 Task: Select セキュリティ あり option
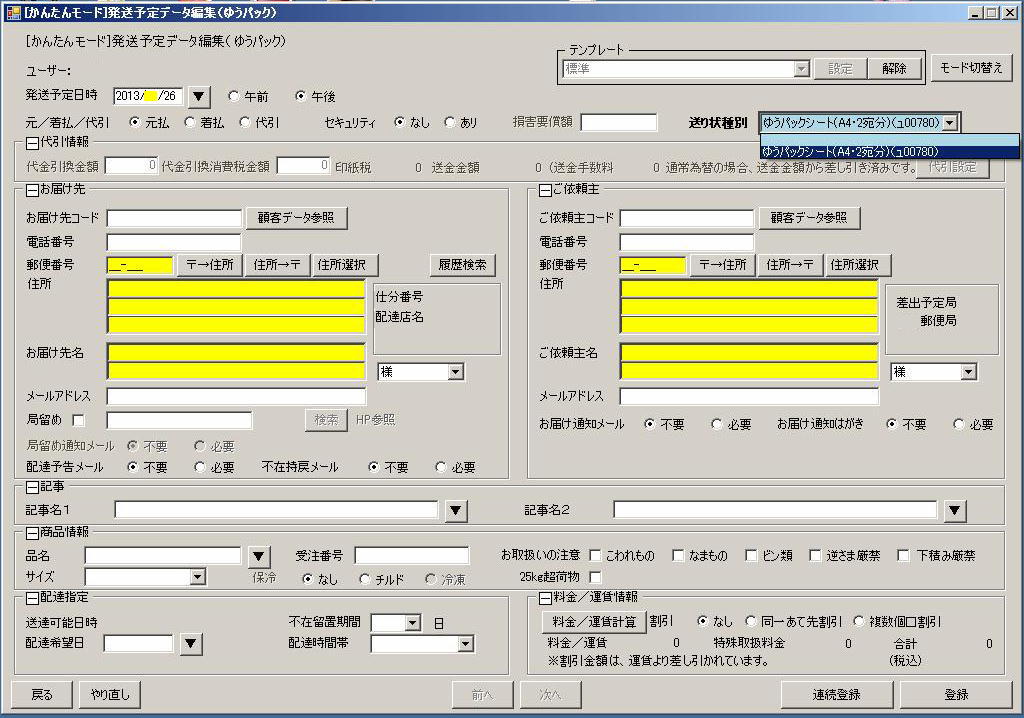pyautogui.click(x=449, y=122)
